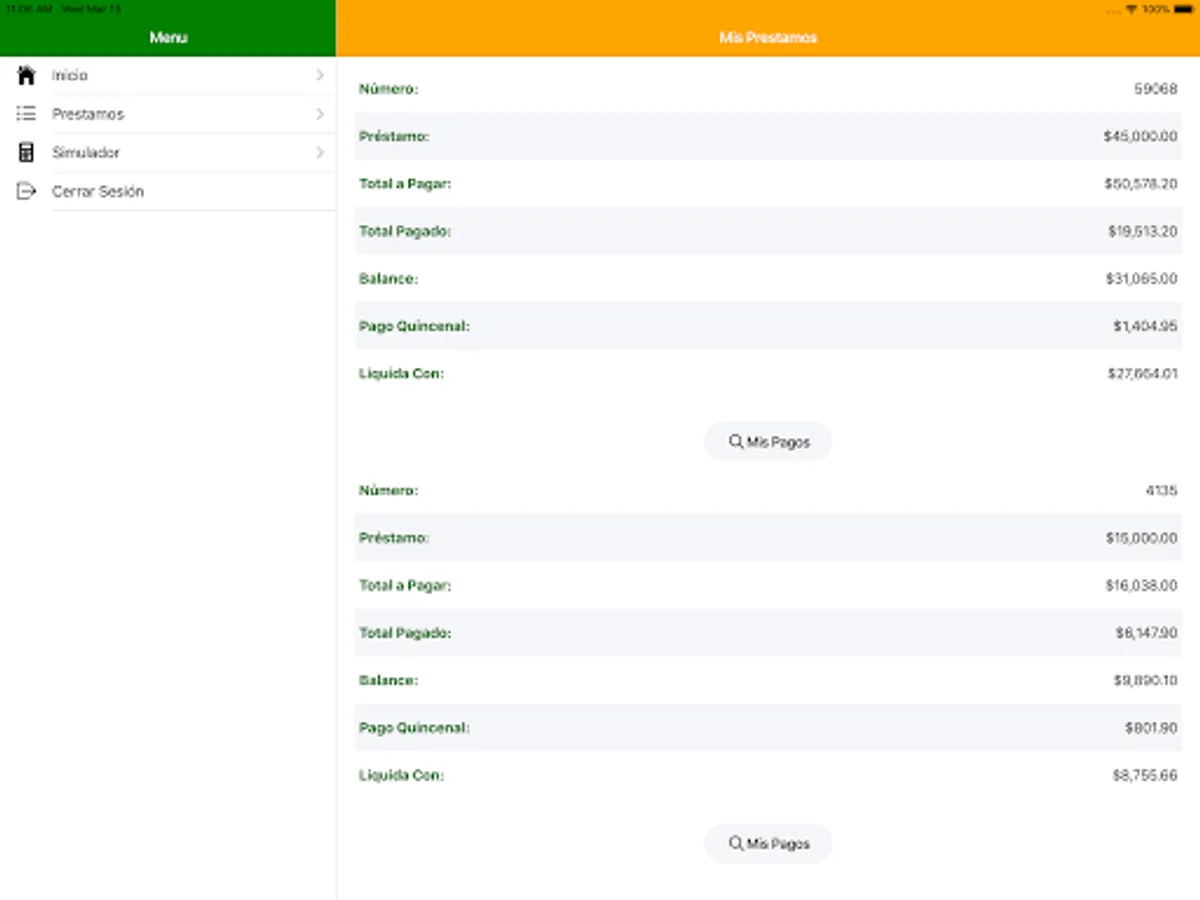
Task: Click the Número label of loan 59068
Action: pyautogui.click(x=388, y=89)
